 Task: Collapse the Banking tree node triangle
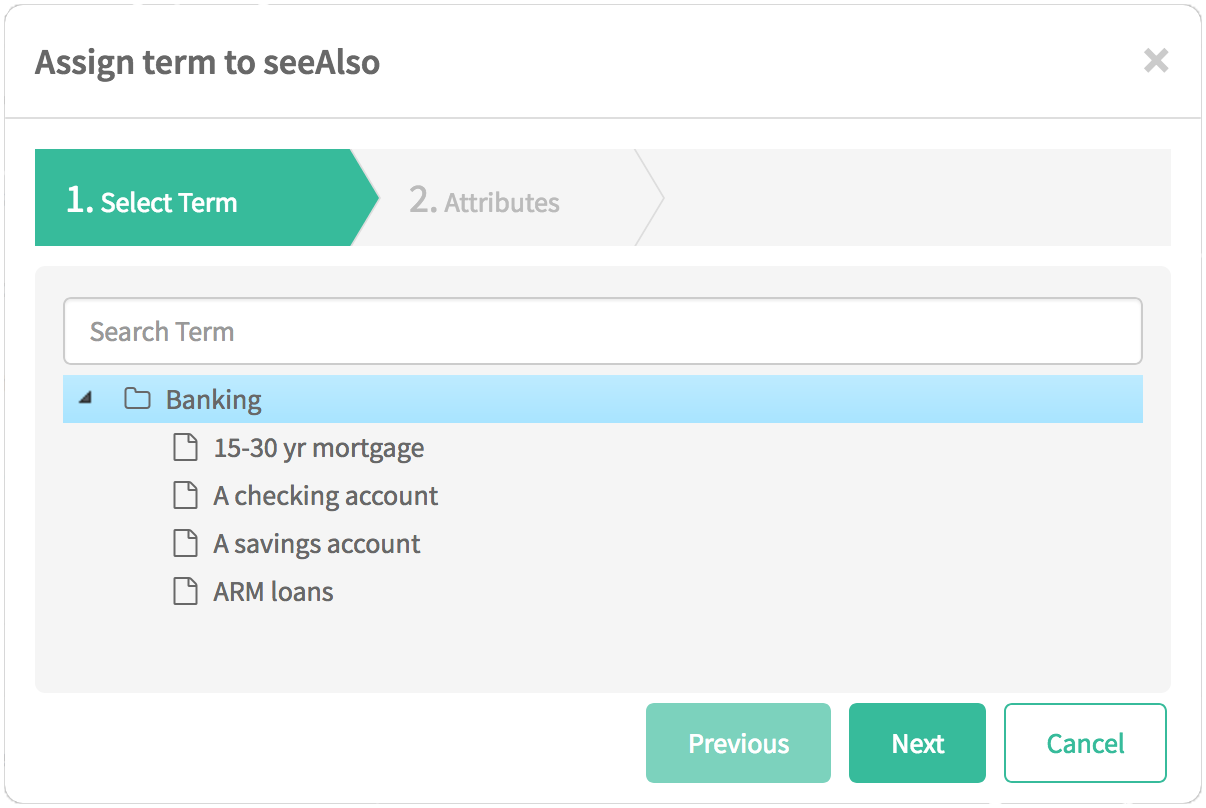click(86, 399)
